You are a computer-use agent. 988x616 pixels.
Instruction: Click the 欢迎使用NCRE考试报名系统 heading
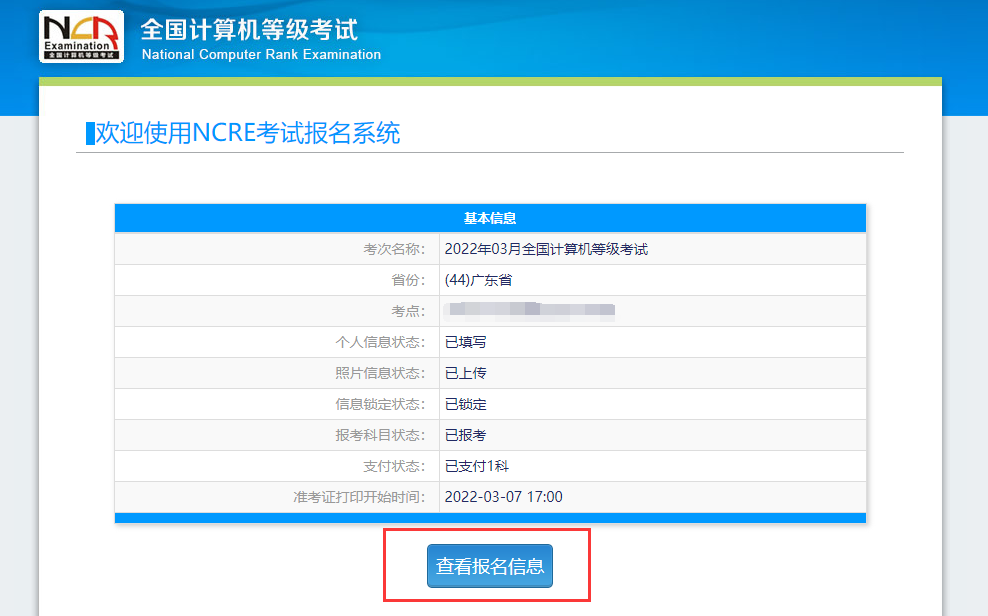(x=245, y=134)
